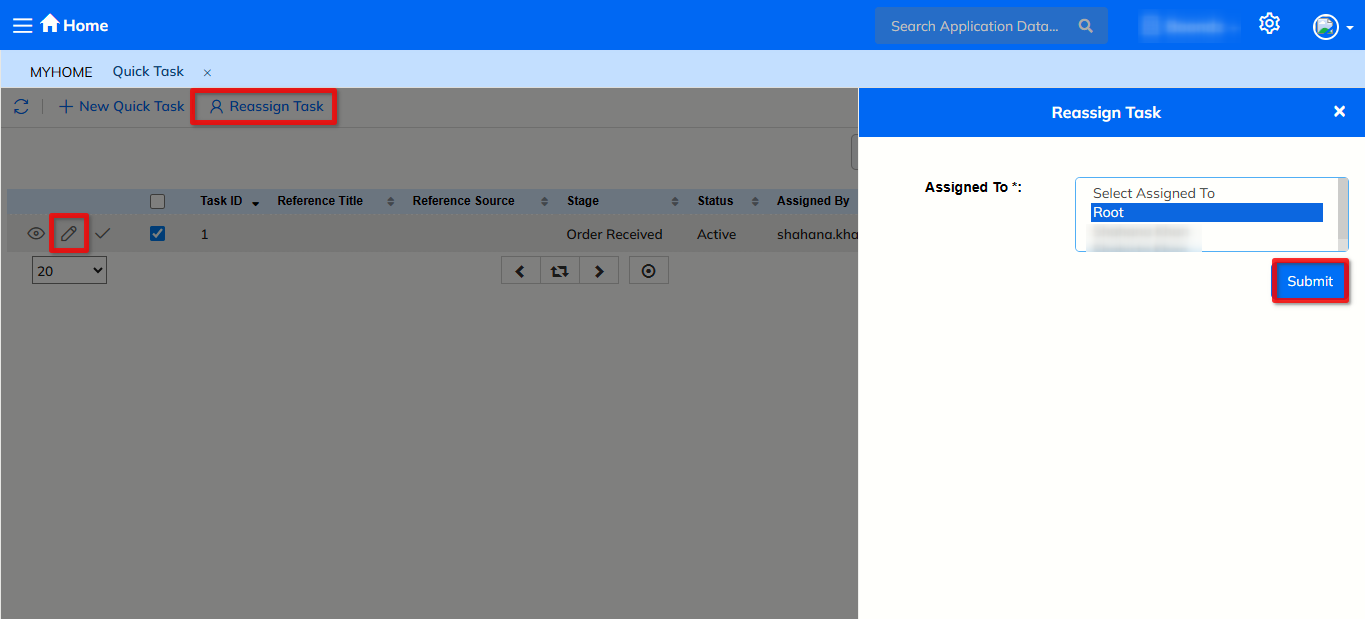
Task: Switch to the MYHOME tab
Action: click(61, 72)
